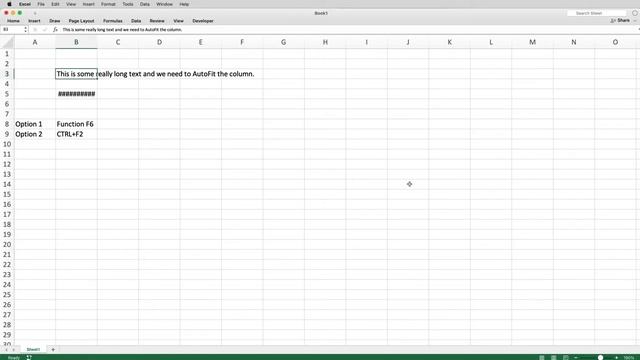Select the 'CTRL+F2' cell
Screen dimensions: 640x360
click(76, 134)
